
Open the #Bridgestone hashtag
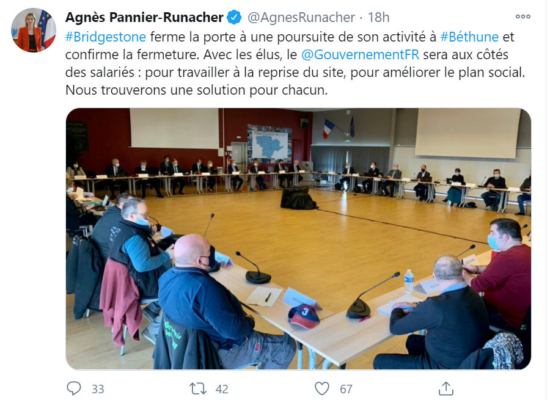coord(106,37)
